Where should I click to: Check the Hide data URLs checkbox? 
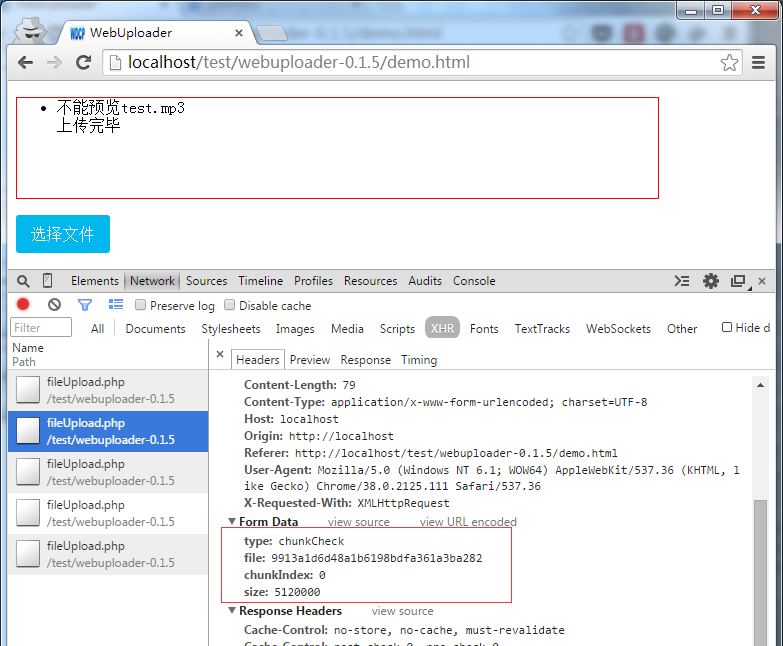click(727, 327)
